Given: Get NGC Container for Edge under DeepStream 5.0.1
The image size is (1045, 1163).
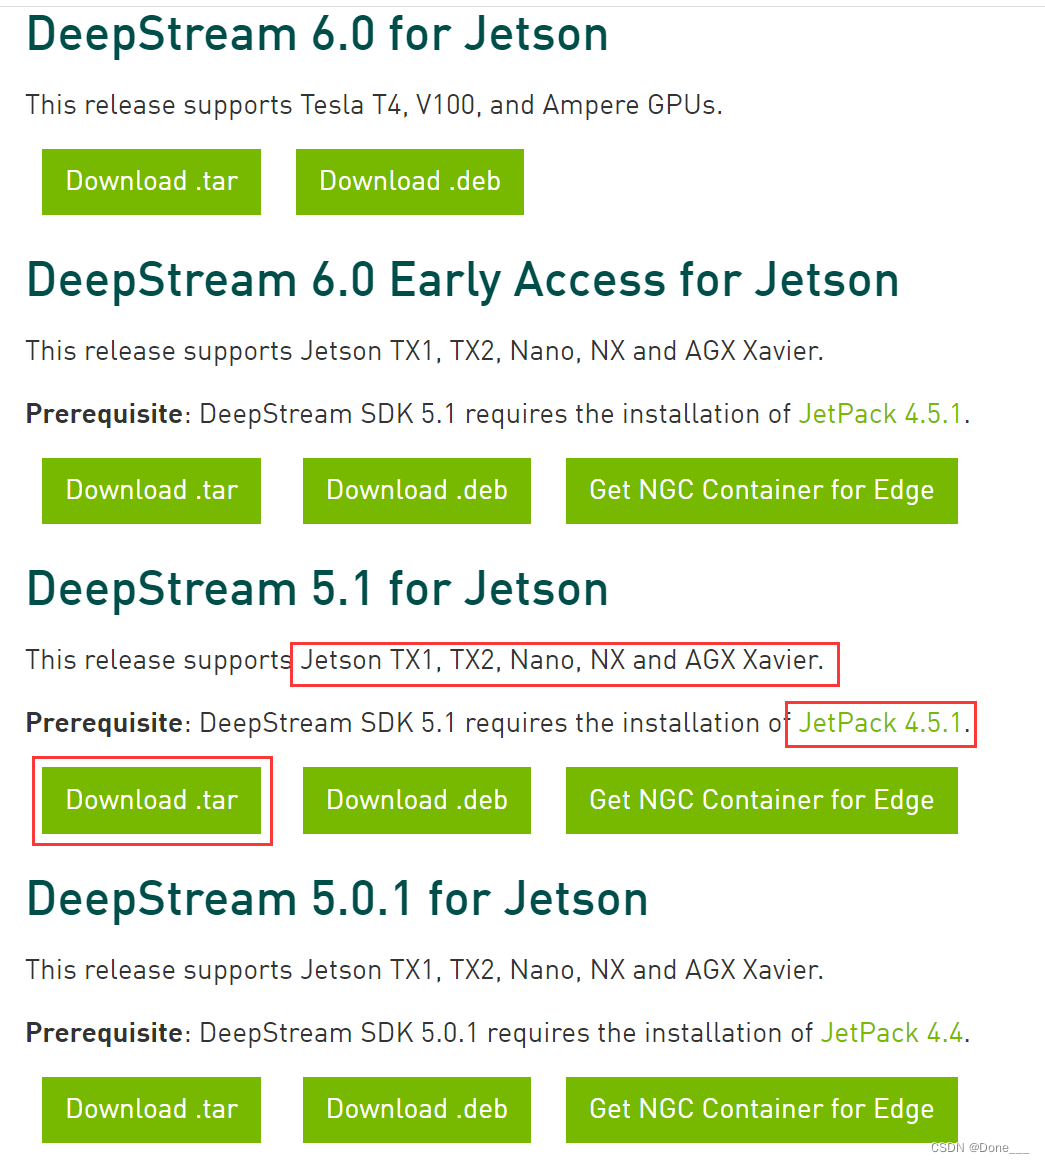Looking at the screenshot, I should point(761,1109).
